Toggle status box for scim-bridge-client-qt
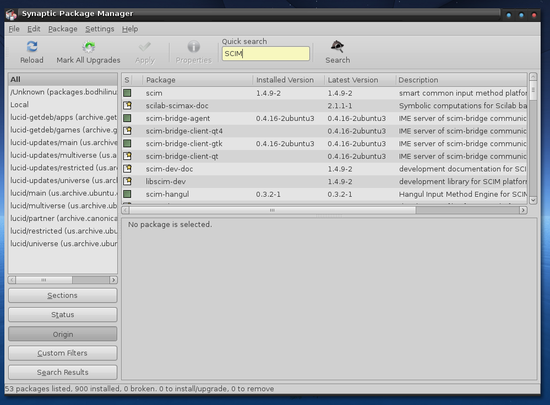 (x=127, y=156)
